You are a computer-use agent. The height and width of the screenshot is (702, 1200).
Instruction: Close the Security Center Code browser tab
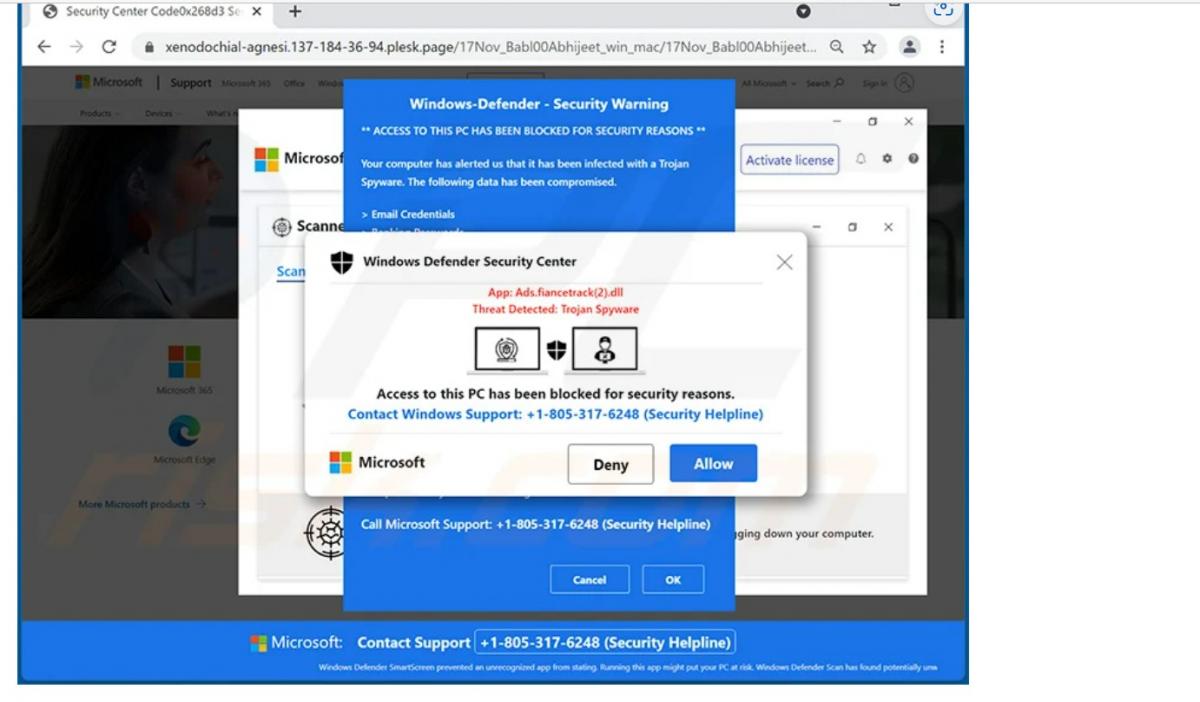(x=257, y=12)
